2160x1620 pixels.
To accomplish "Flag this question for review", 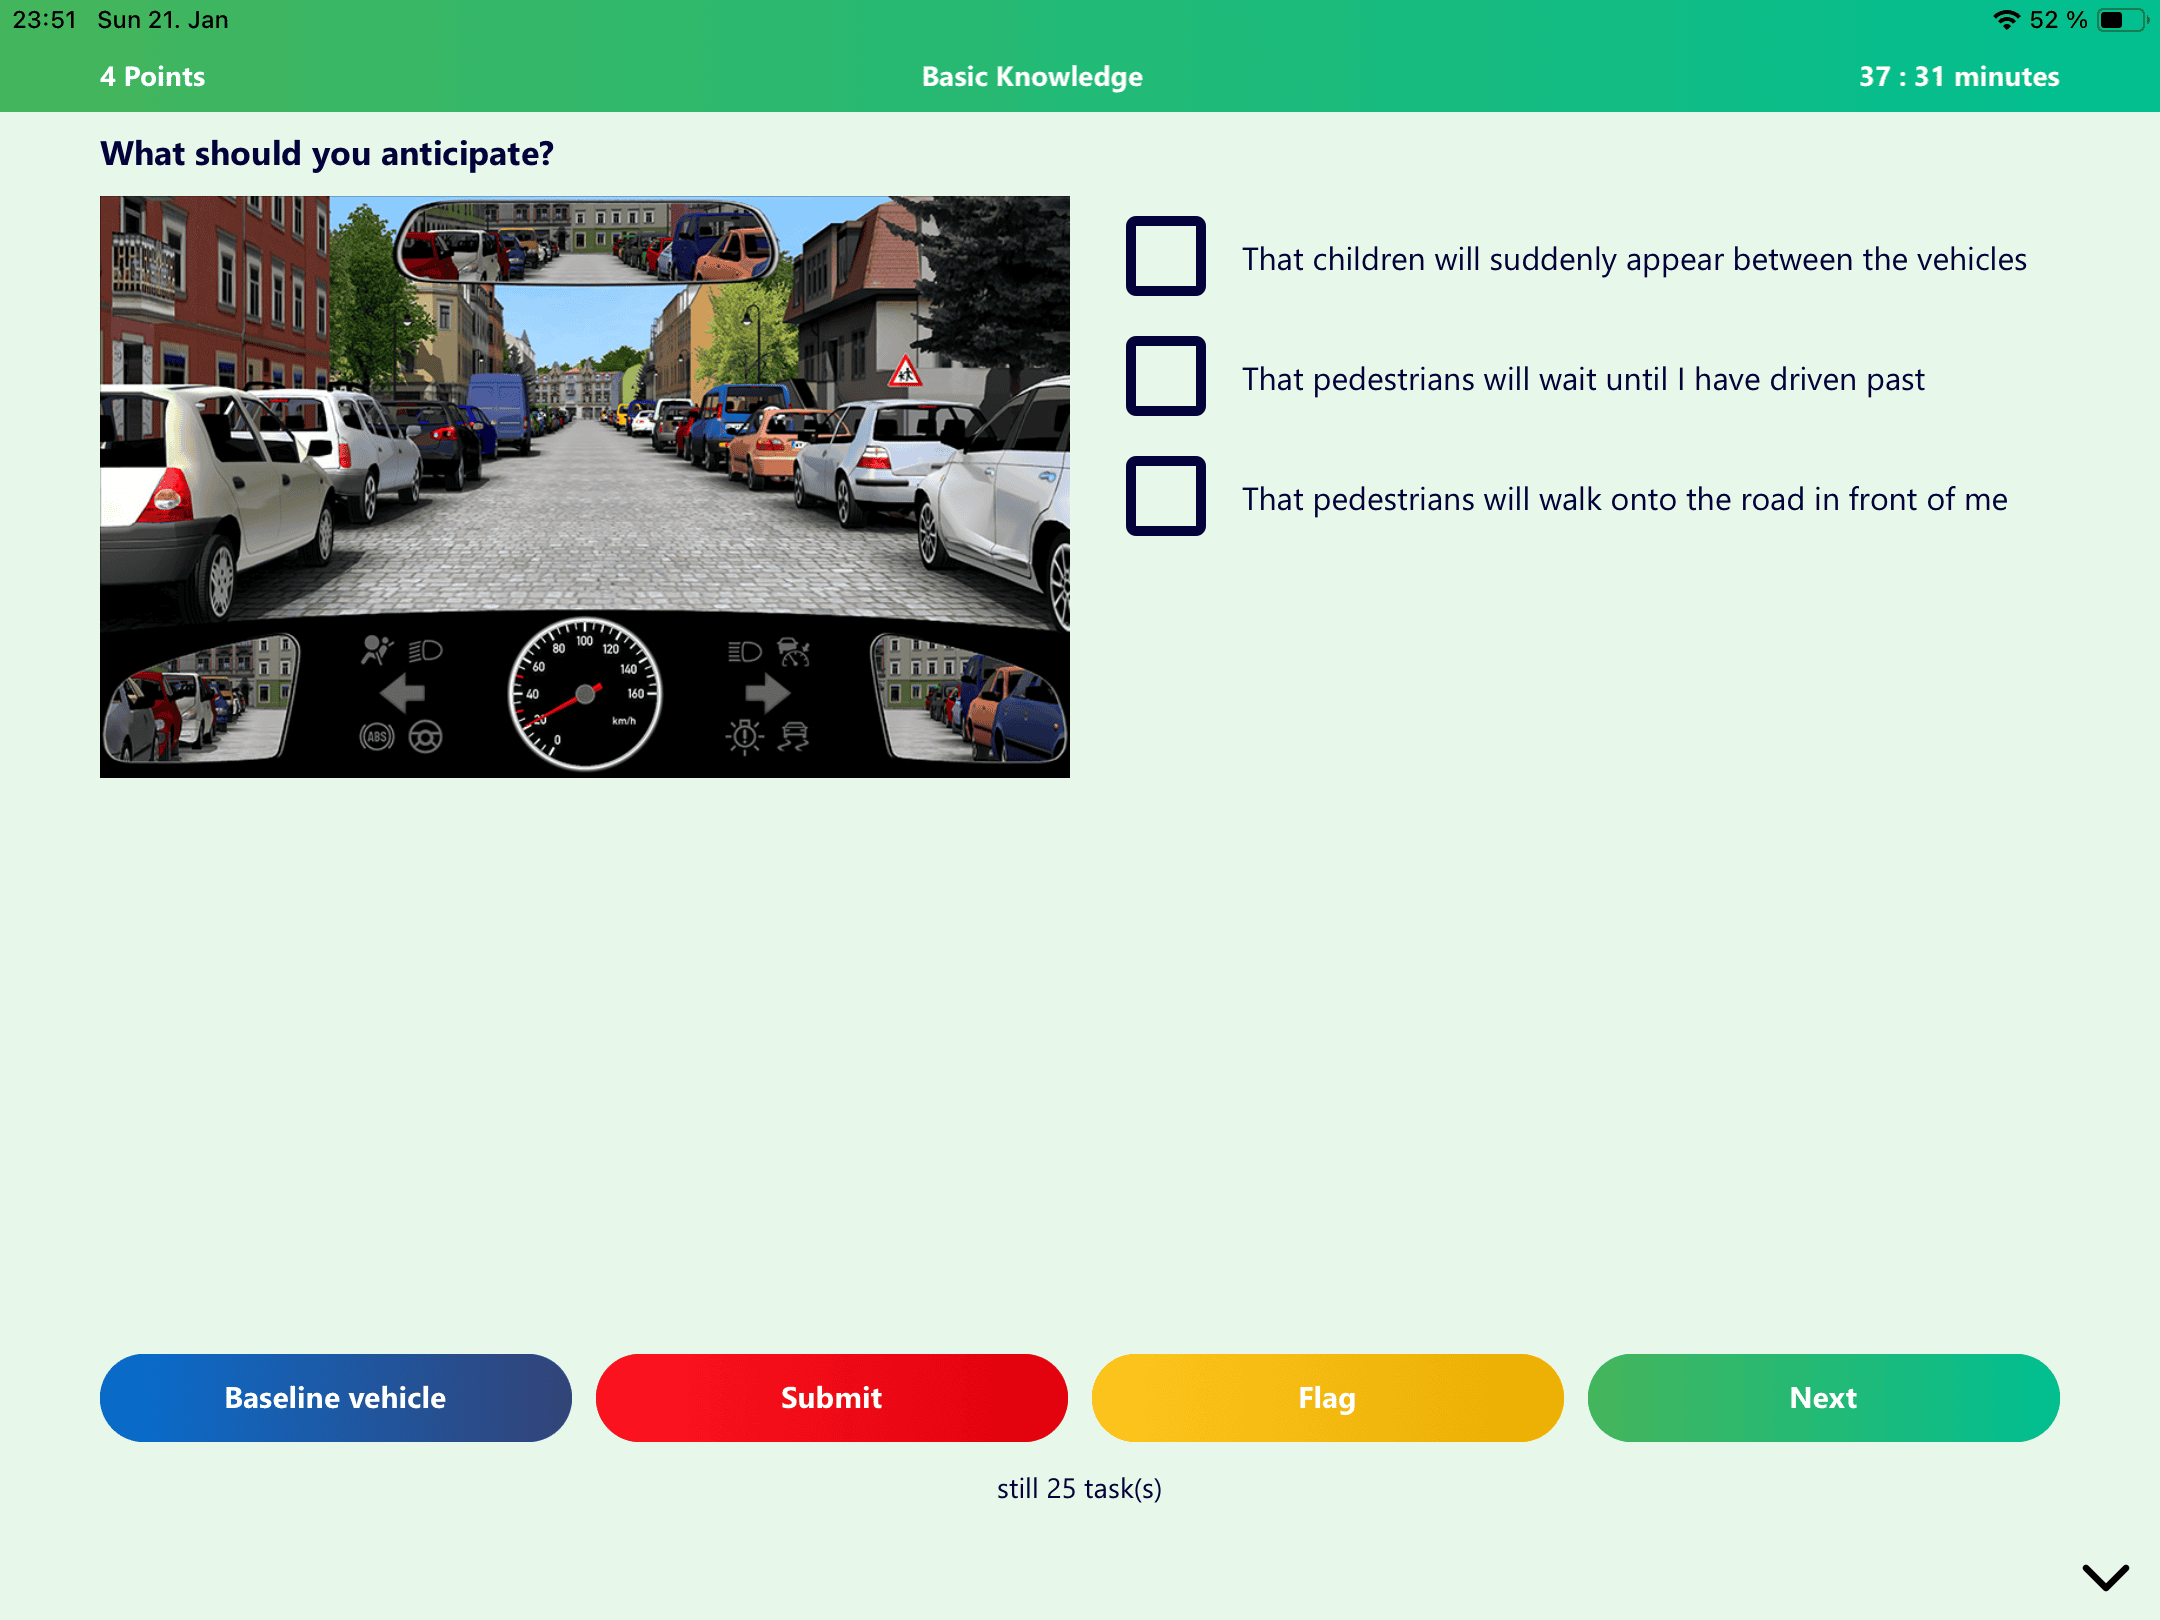I will tap(1326, 1397).
